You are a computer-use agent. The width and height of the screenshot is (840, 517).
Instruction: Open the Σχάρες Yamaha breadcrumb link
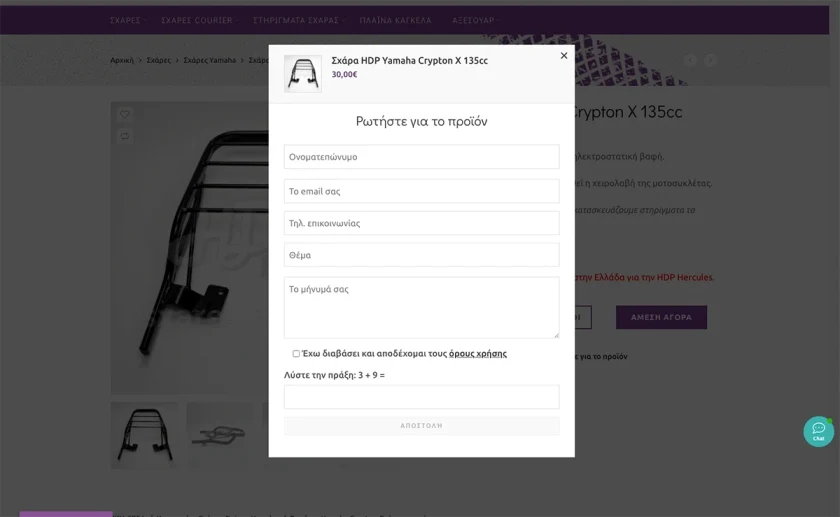click(x=209, y=60)
